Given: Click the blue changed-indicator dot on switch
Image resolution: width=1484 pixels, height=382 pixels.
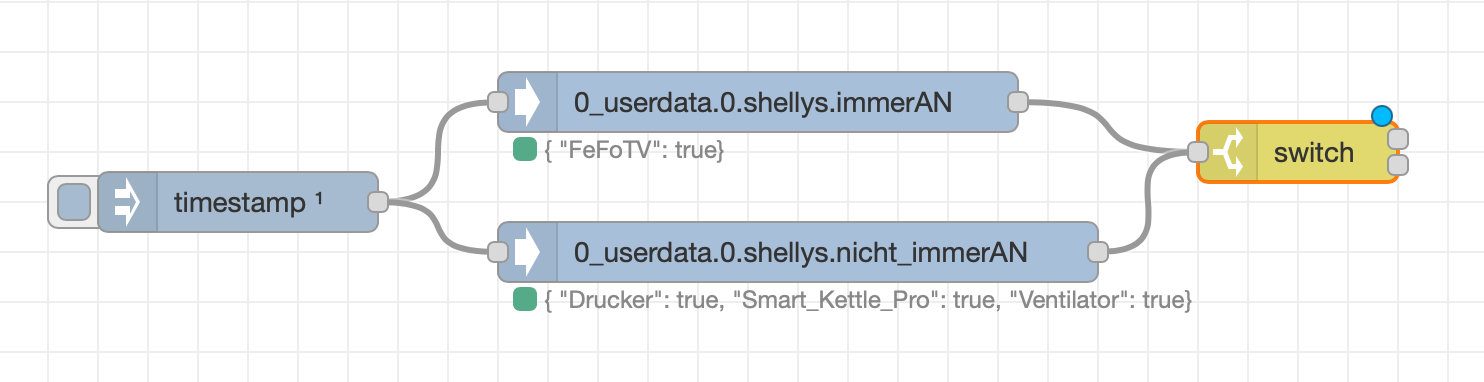Looking at the screenshot, I should (1382, 116).
